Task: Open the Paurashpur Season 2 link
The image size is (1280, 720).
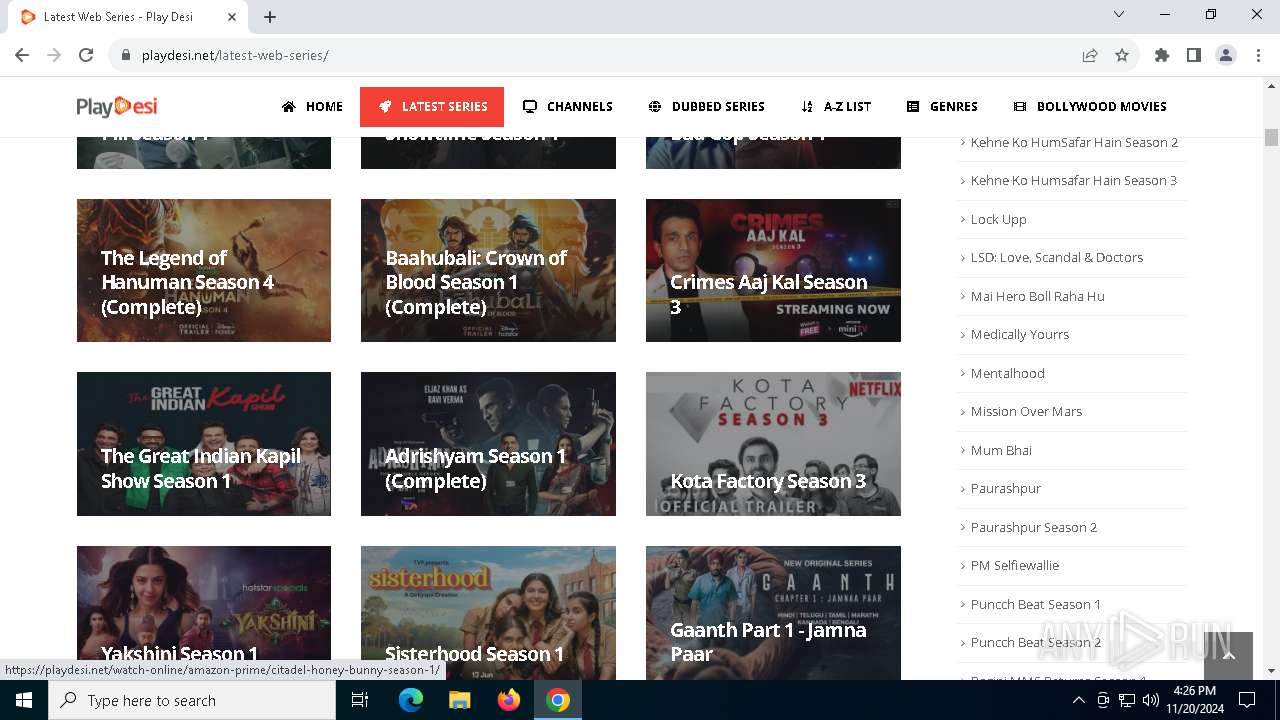Action: tap(1033, 527)
